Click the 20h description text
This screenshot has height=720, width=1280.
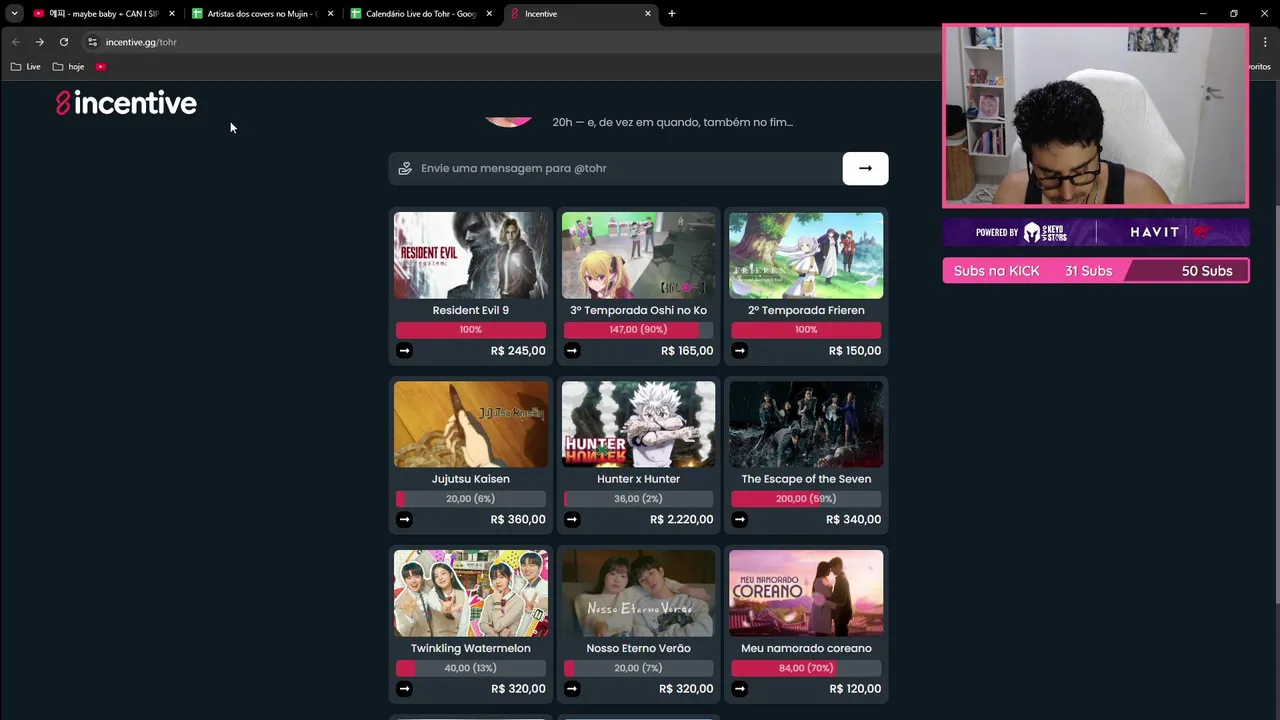(673, 122)
